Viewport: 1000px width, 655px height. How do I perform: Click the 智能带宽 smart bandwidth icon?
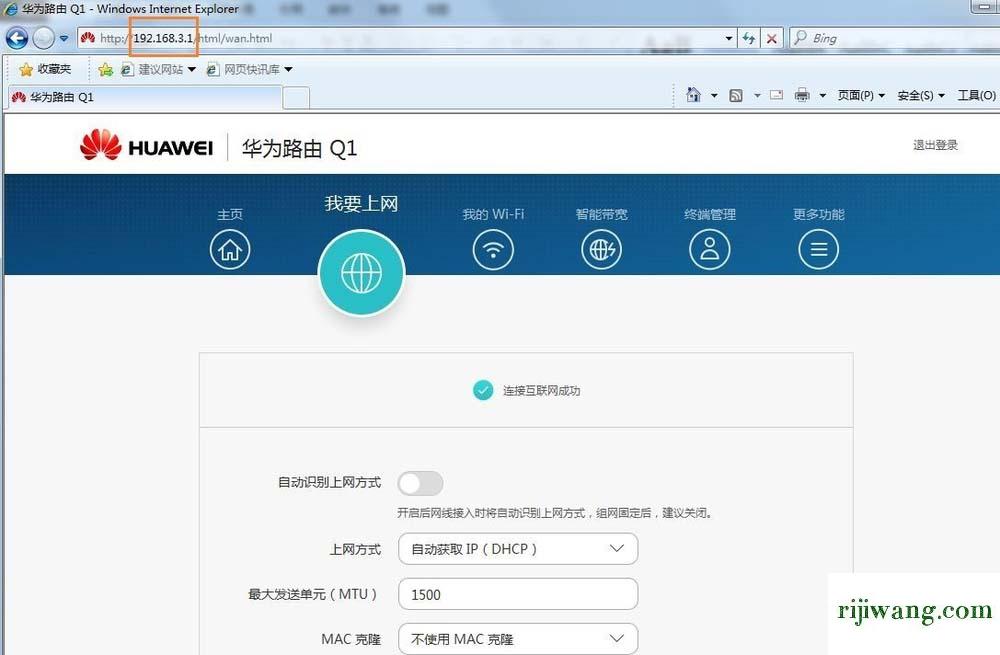(601, 249)
